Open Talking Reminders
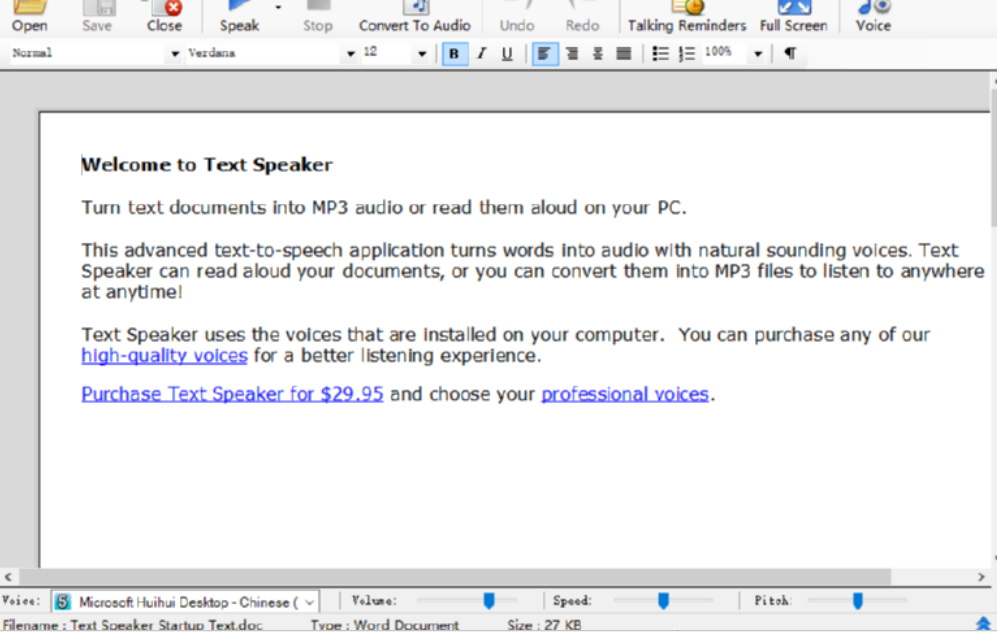This screenshot has width=997, height=632. click(x=687, y=17)
